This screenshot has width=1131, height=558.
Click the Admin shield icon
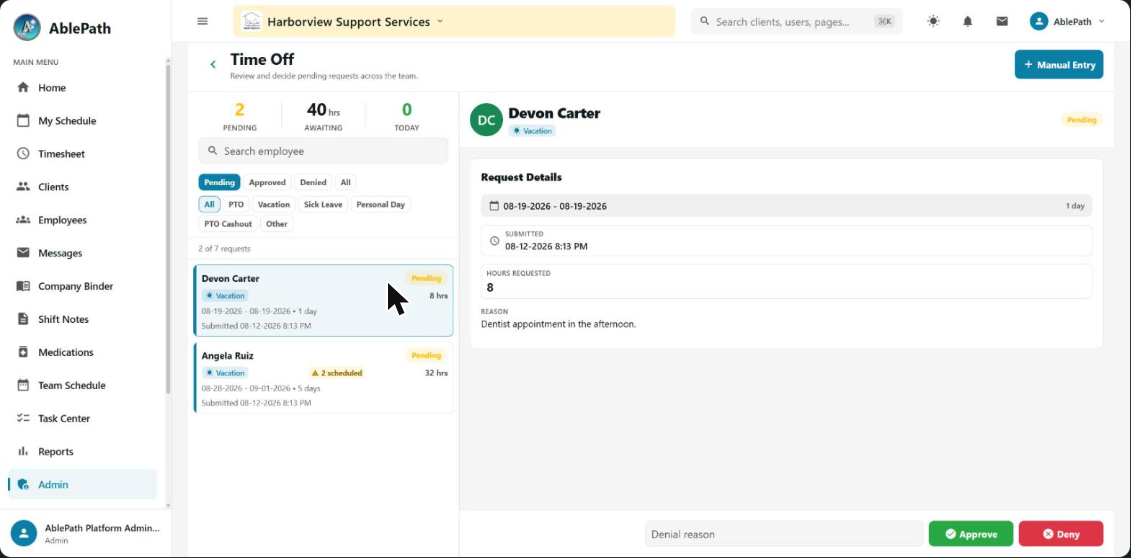pyautogui.click(x=23, y=484)
